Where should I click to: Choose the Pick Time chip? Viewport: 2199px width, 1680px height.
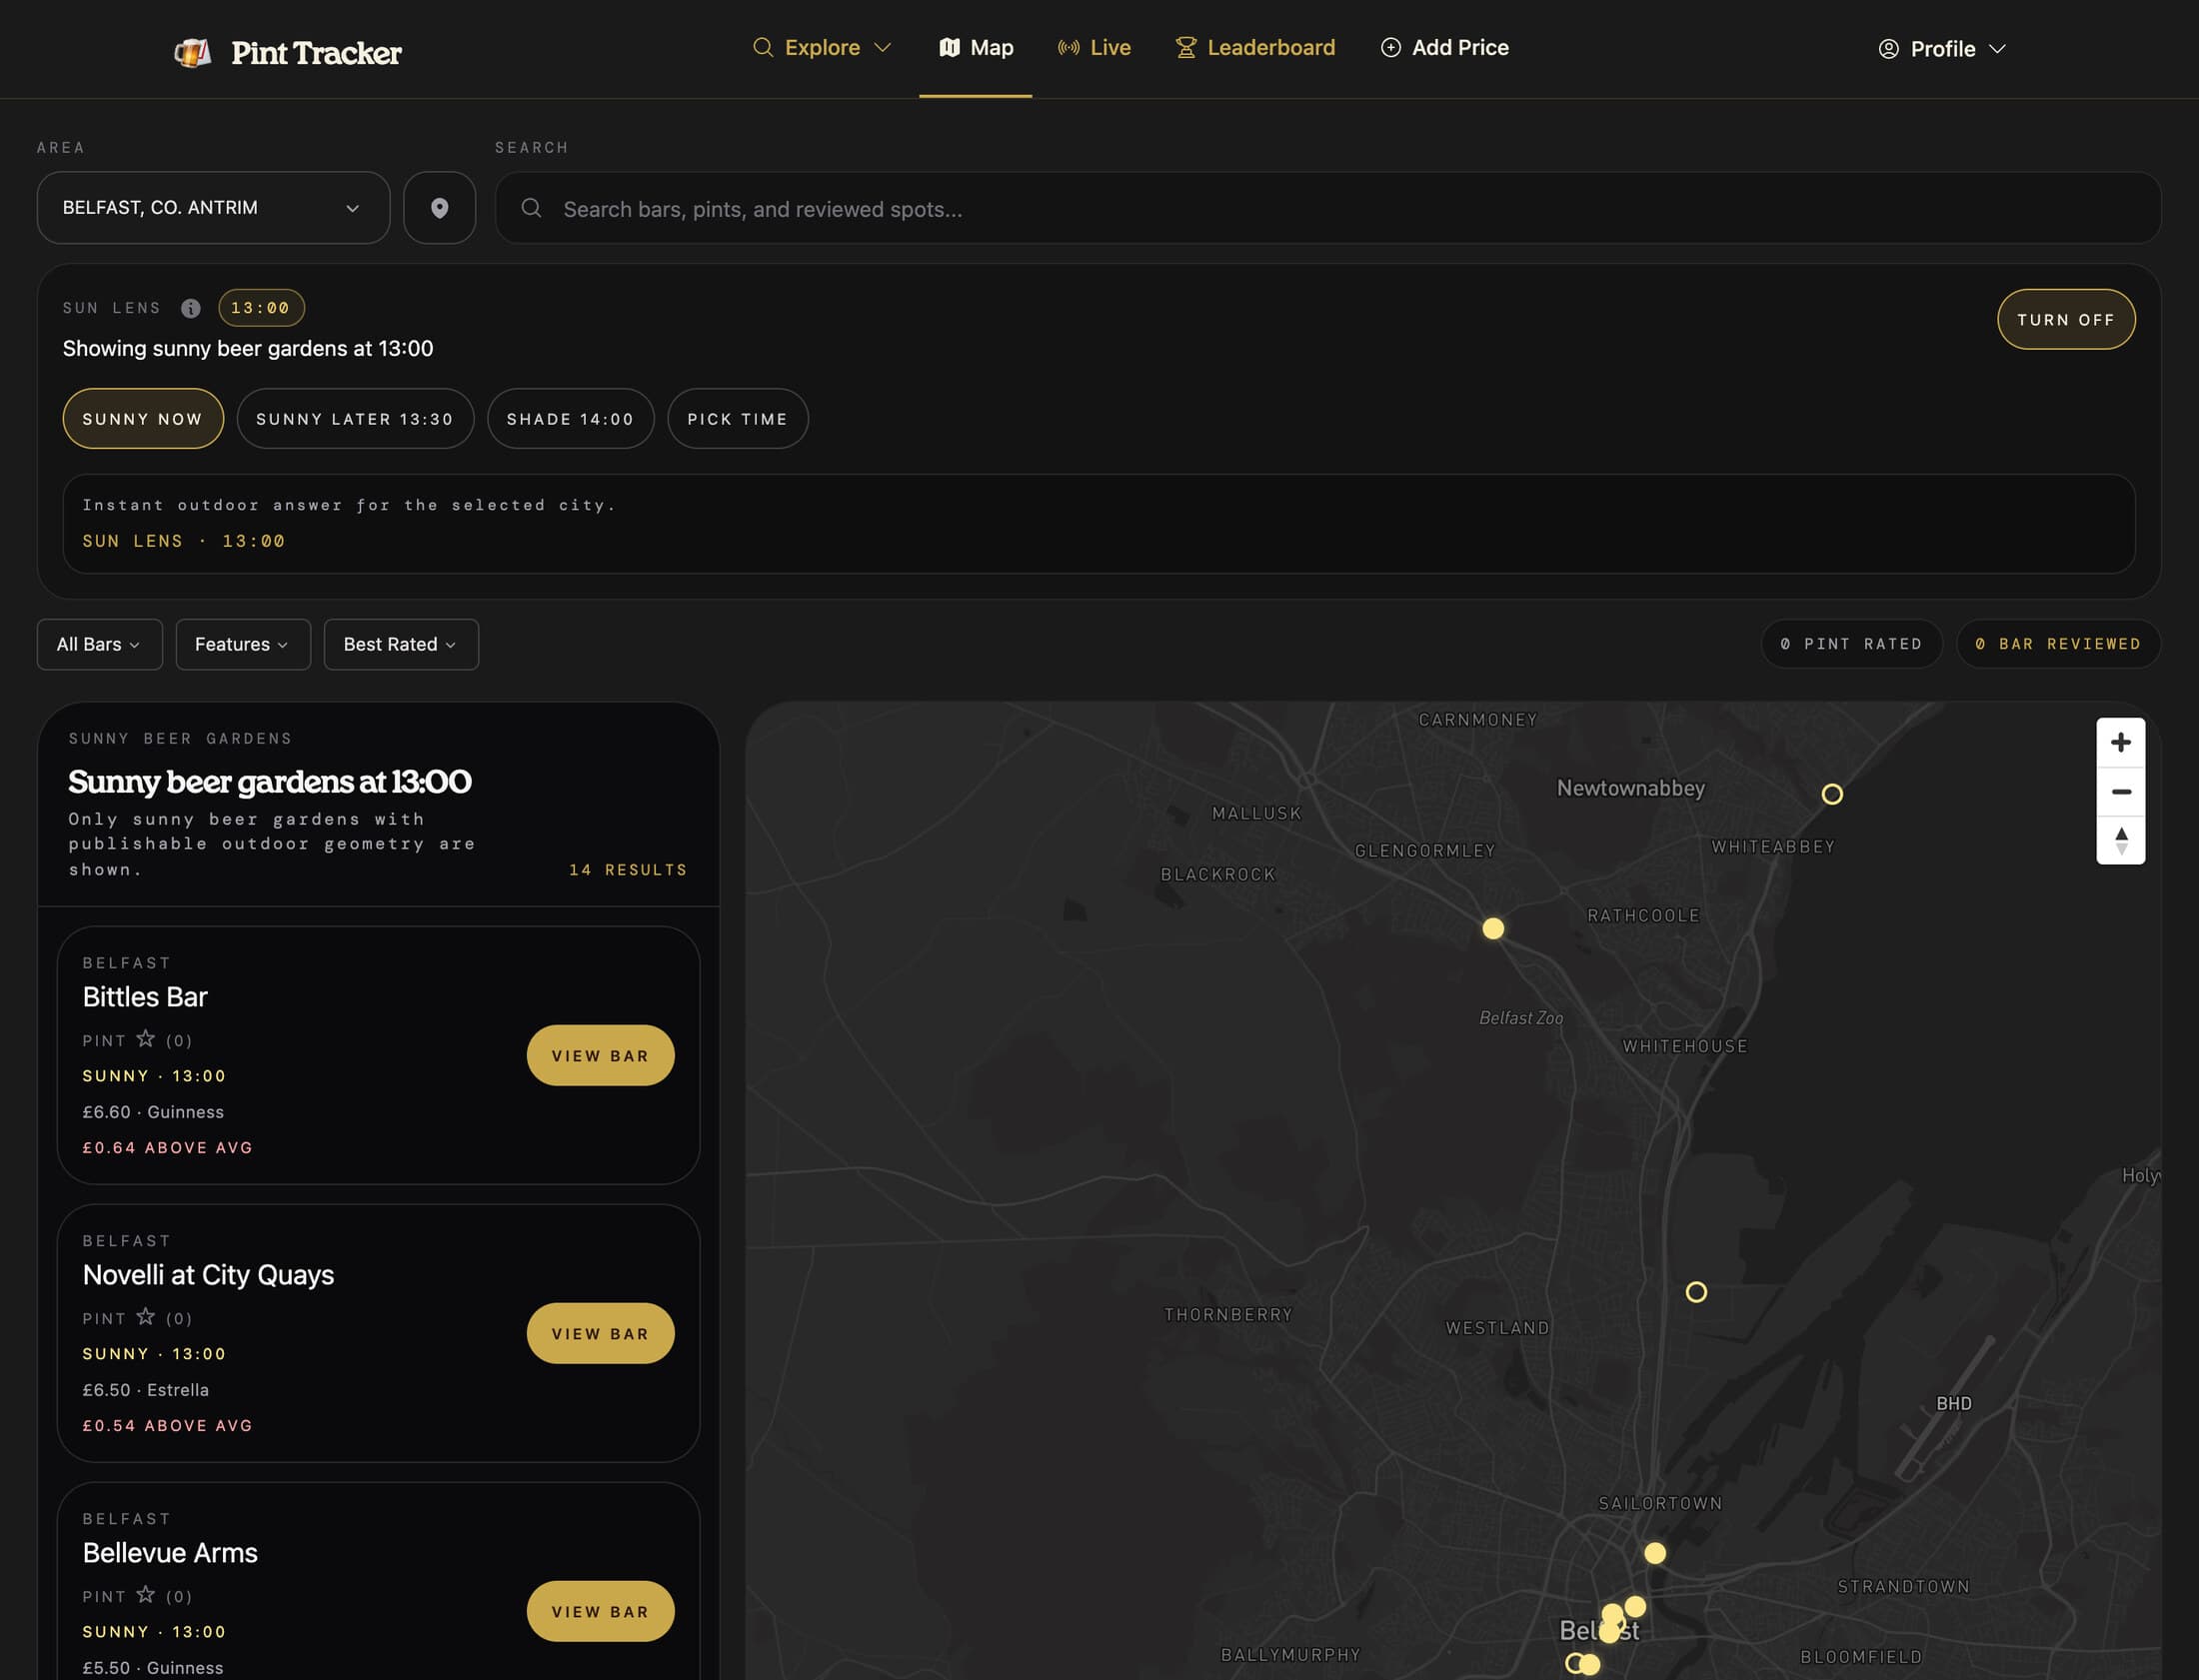pos(737,419)
